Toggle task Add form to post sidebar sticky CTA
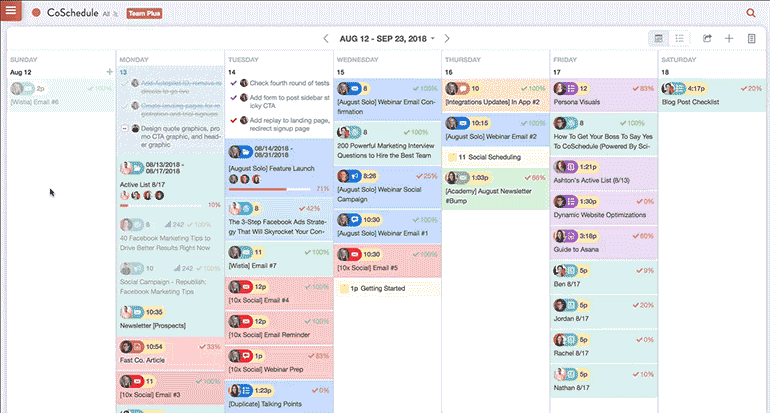The height and width of the screenshot is (413, 770). pos(233,98)
